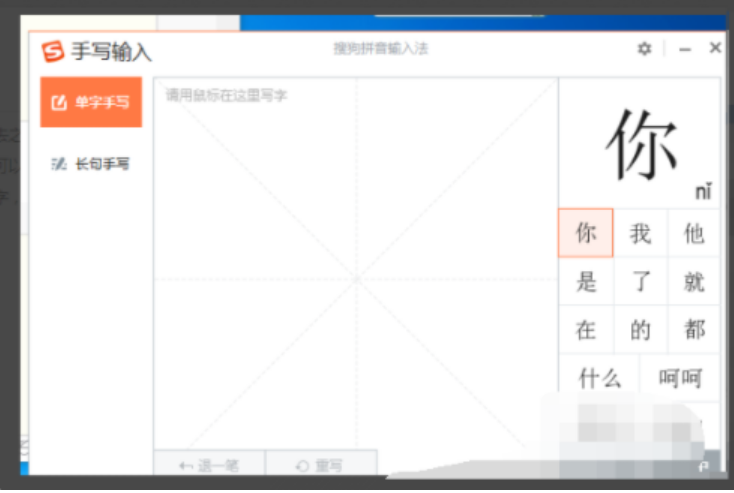Clear the canvas with 重写
This screenshot has height=493, width=734.
(320, 465)
